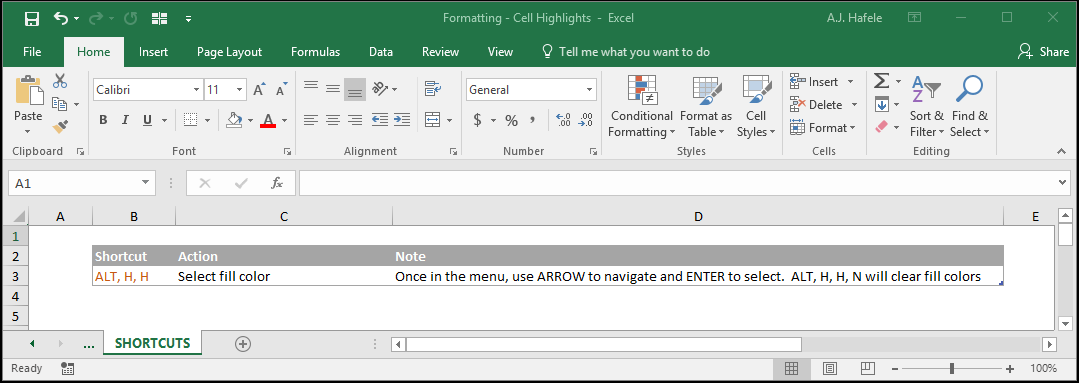Screen dimensions: 1079x383
Task: Center text horizontally in the Alignment group
Action: (333, 120)
